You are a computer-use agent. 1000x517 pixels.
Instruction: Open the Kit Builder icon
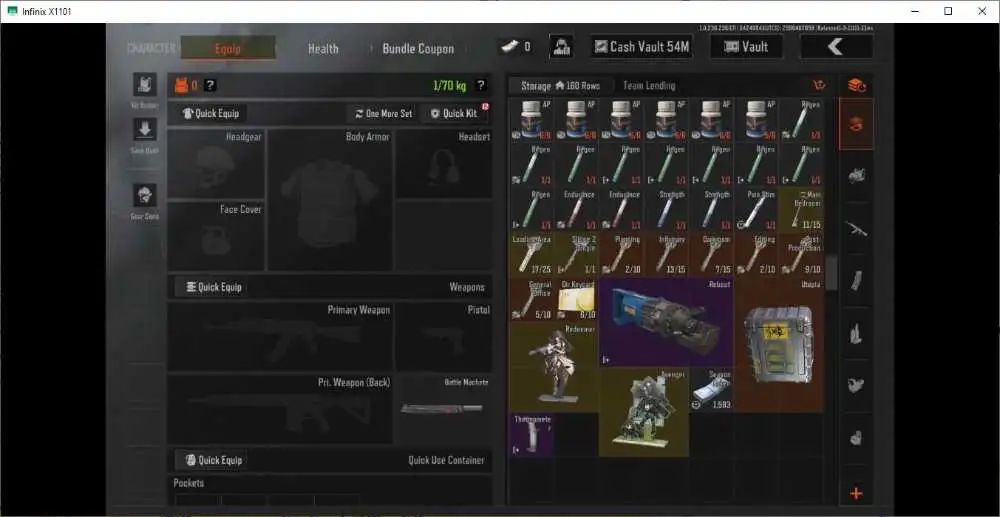point(145,85)
